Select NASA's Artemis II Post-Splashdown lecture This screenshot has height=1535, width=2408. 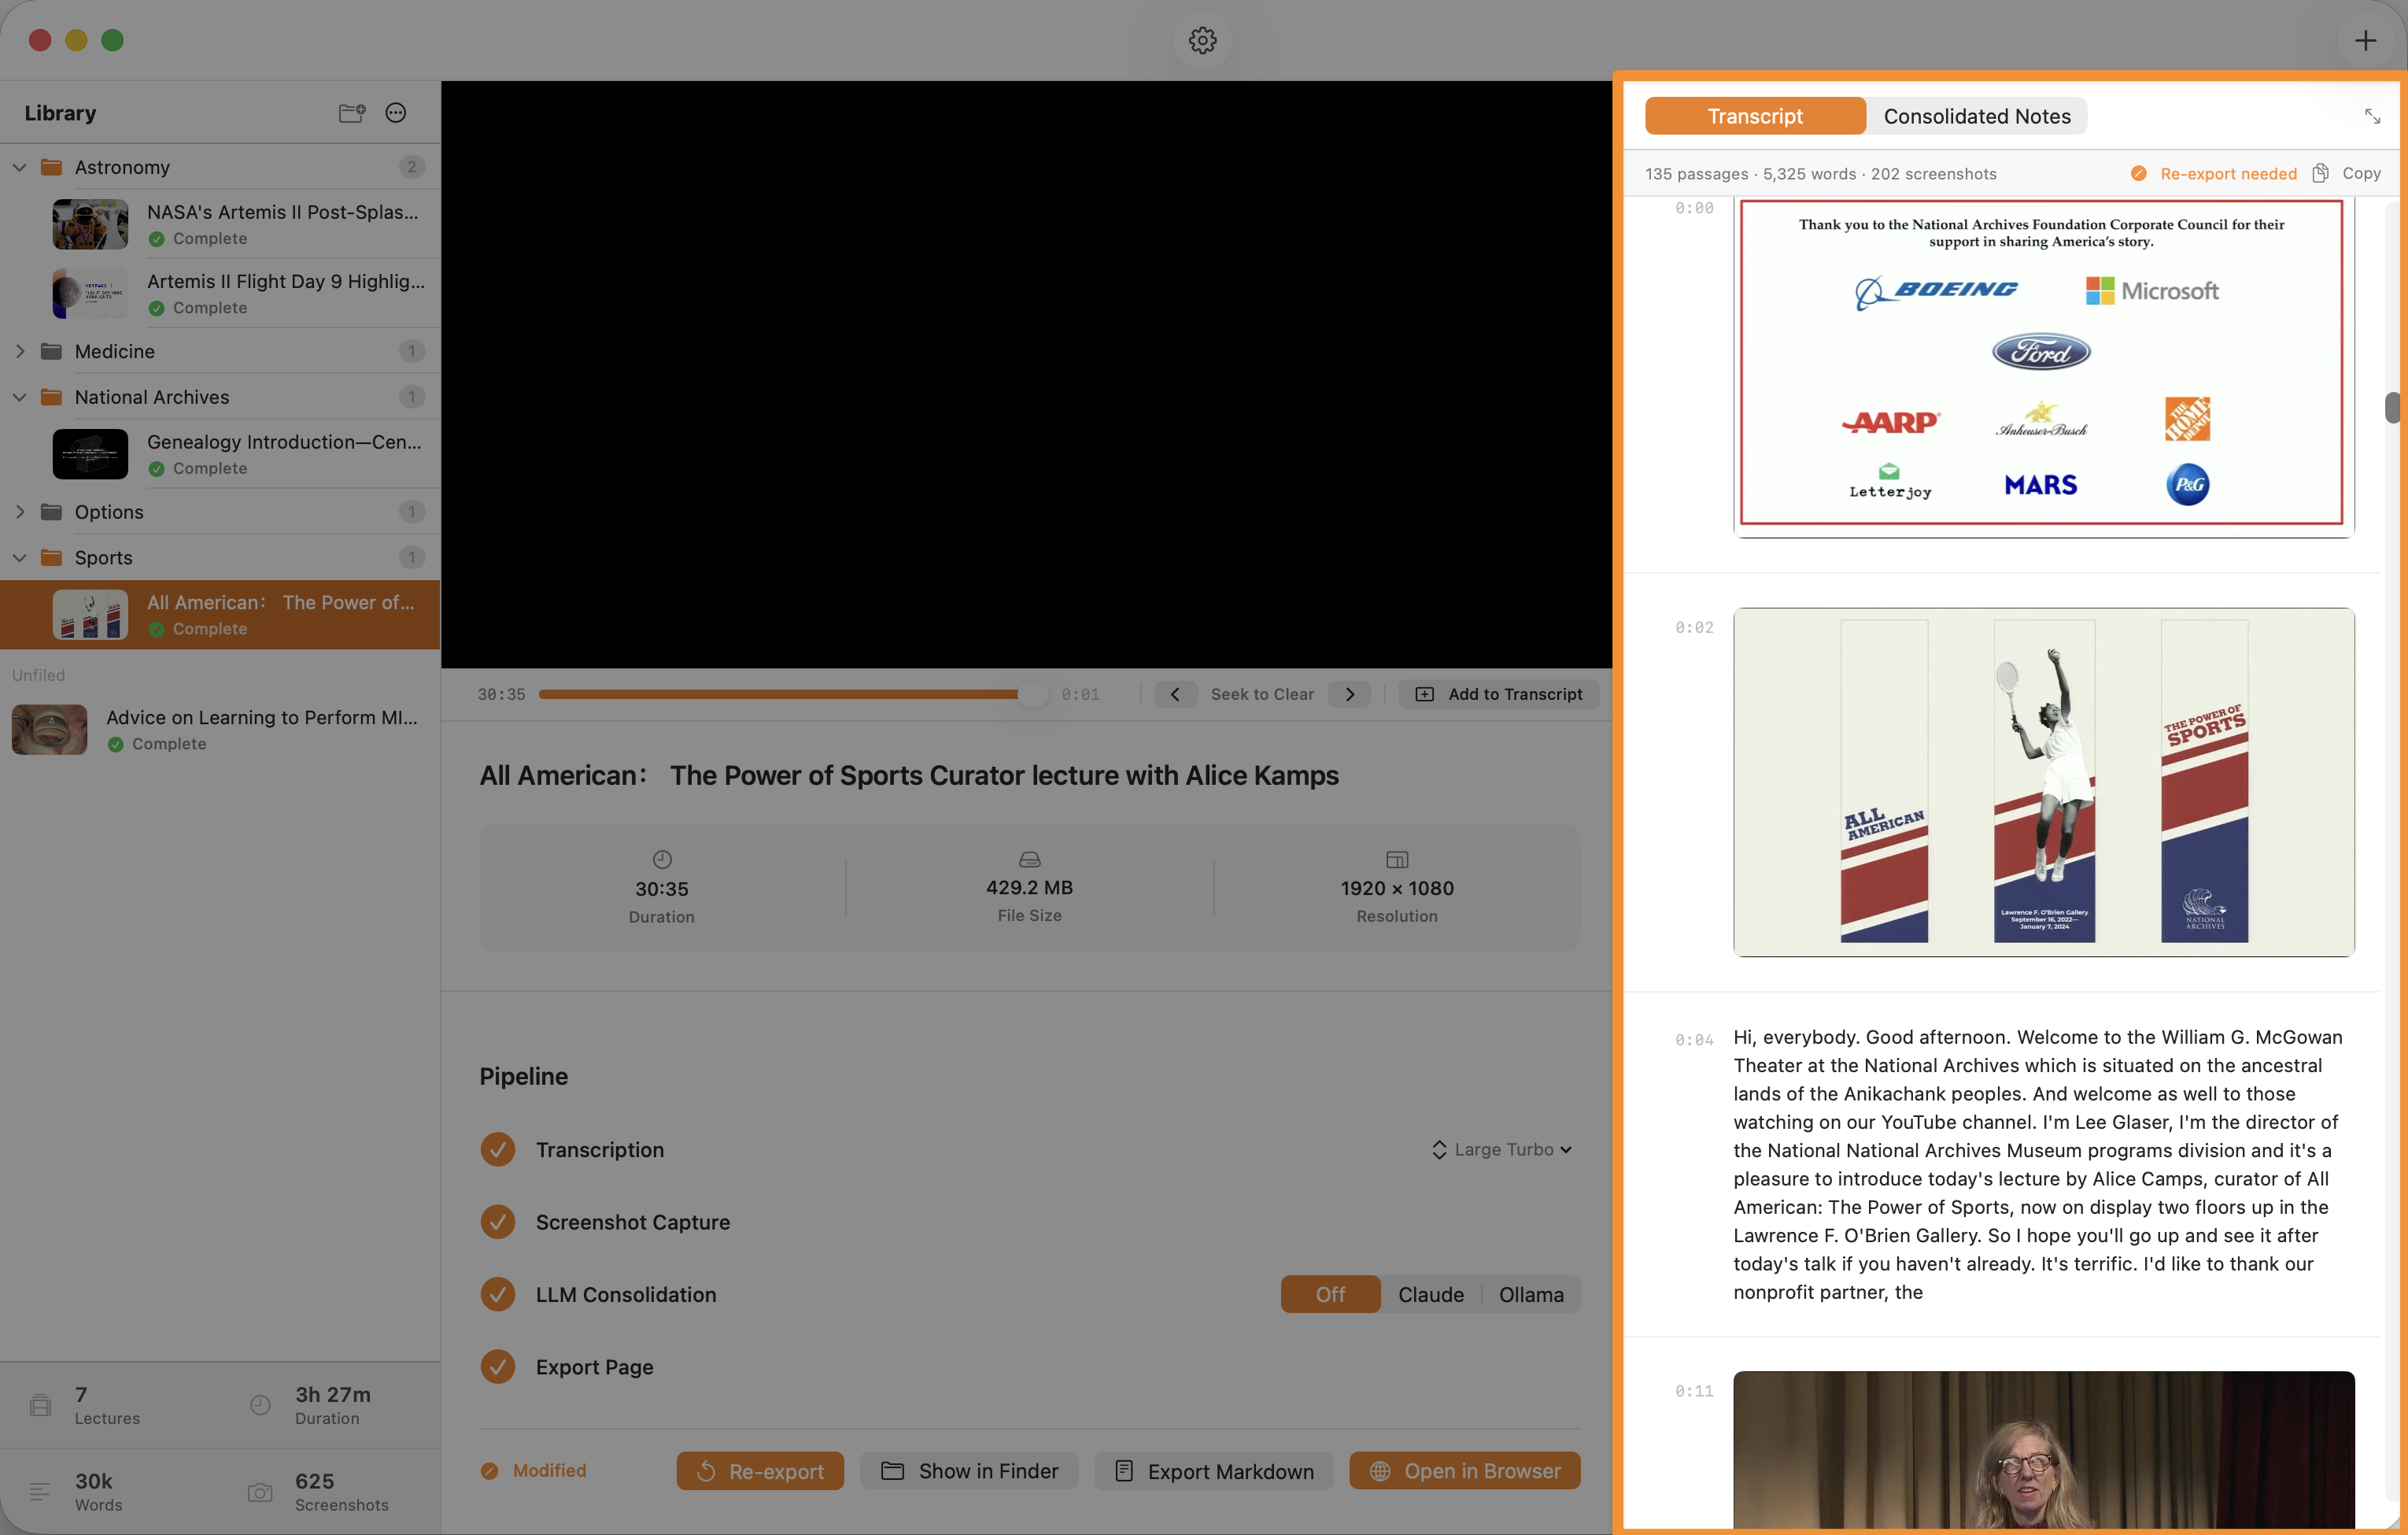(220, 224)
